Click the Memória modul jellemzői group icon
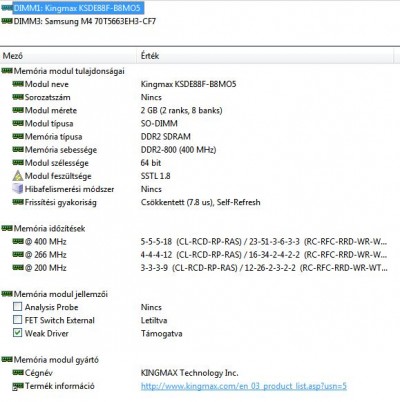 (7, 294)
